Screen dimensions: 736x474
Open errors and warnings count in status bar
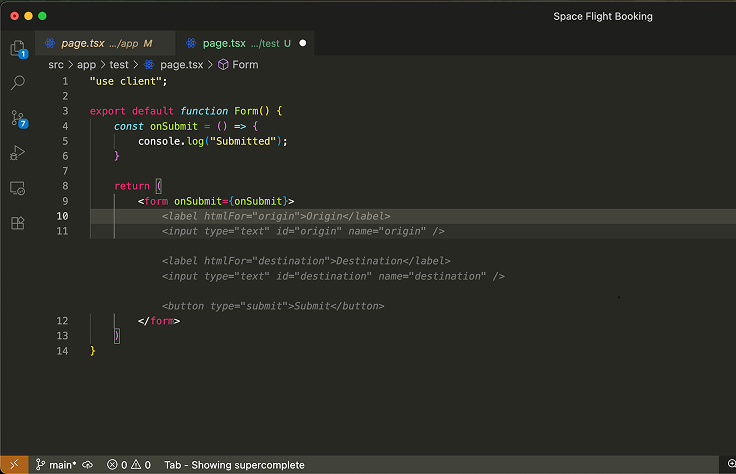(128, 465)
